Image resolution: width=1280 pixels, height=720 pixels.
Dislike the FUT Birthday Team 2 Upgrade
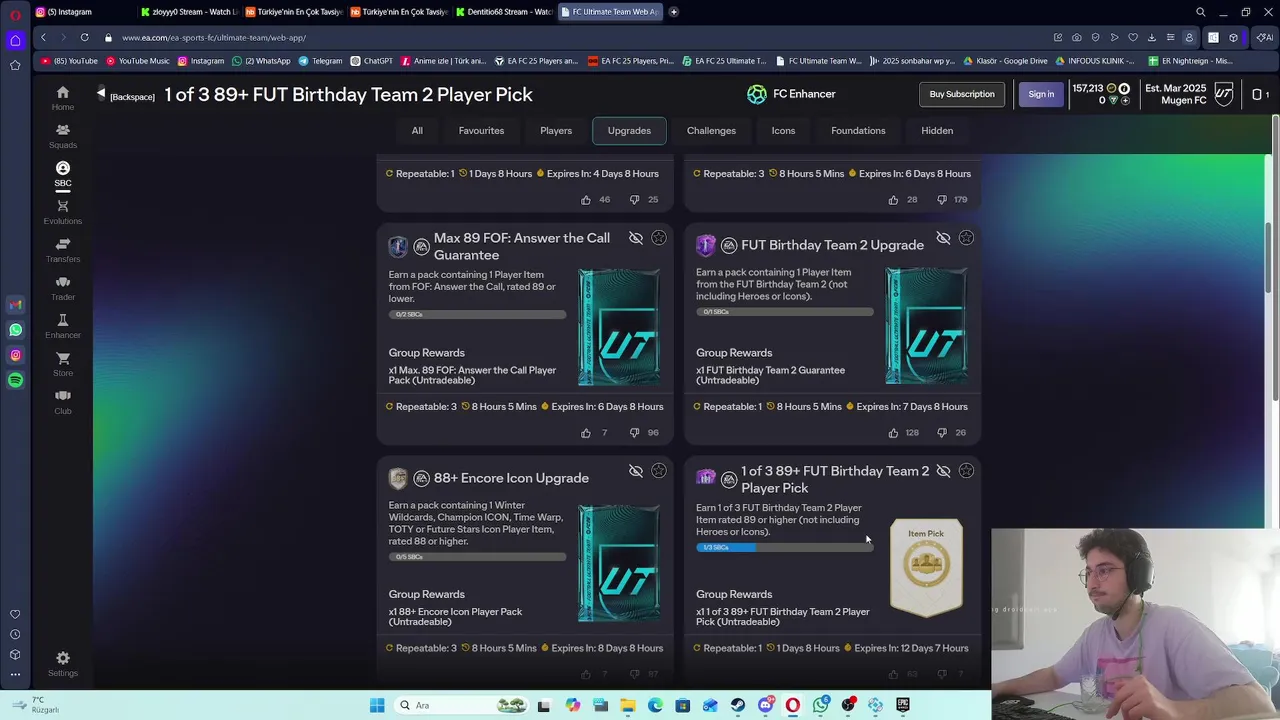click(942, 433)
